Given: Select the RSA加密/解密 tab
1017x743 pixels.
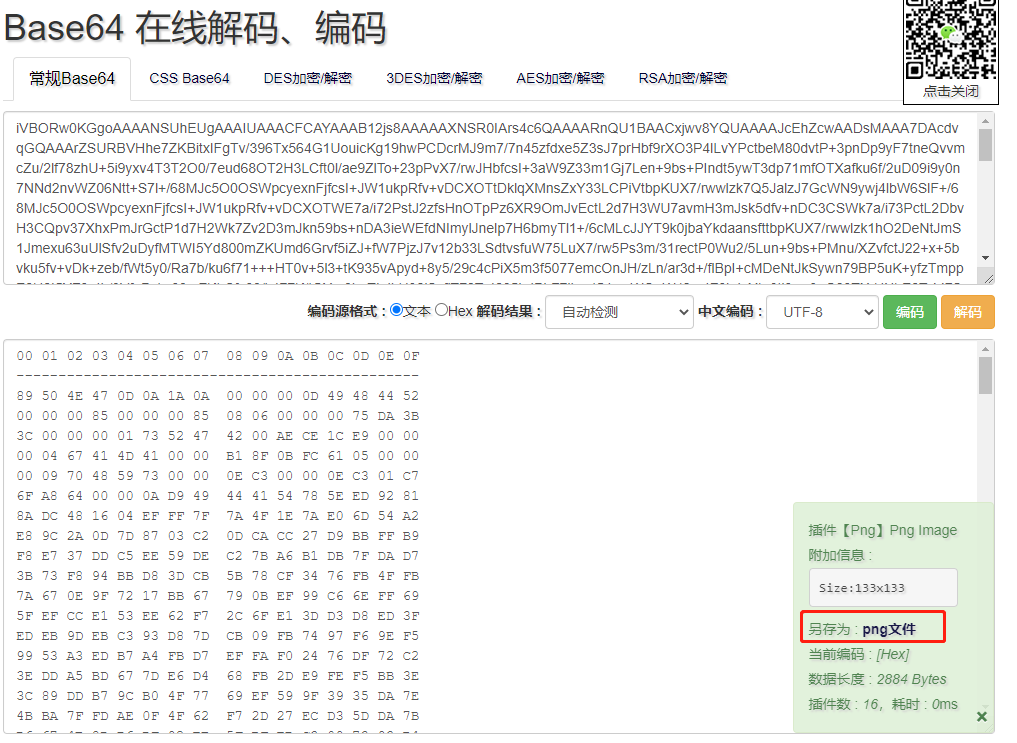Looking at the screenshot, I should coord(682,78).
